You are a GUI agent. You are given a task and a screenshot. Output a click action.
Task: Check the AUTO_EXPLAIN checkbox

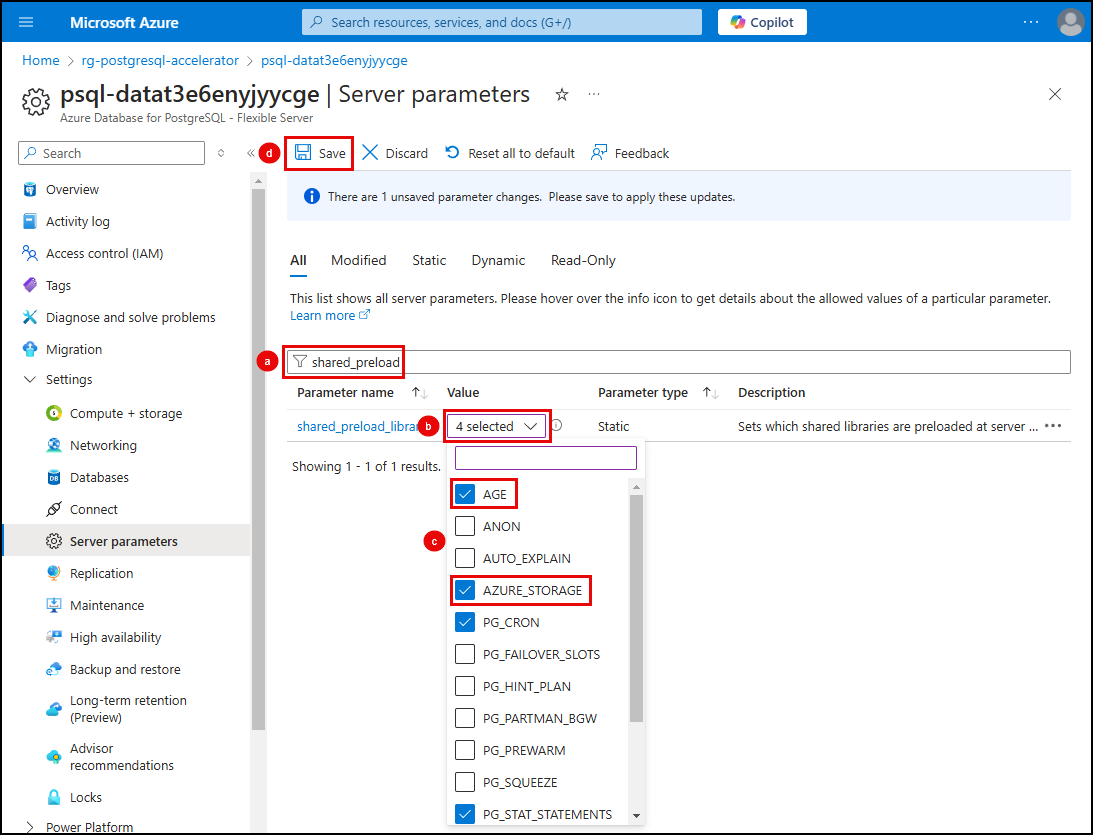[465, 558]
